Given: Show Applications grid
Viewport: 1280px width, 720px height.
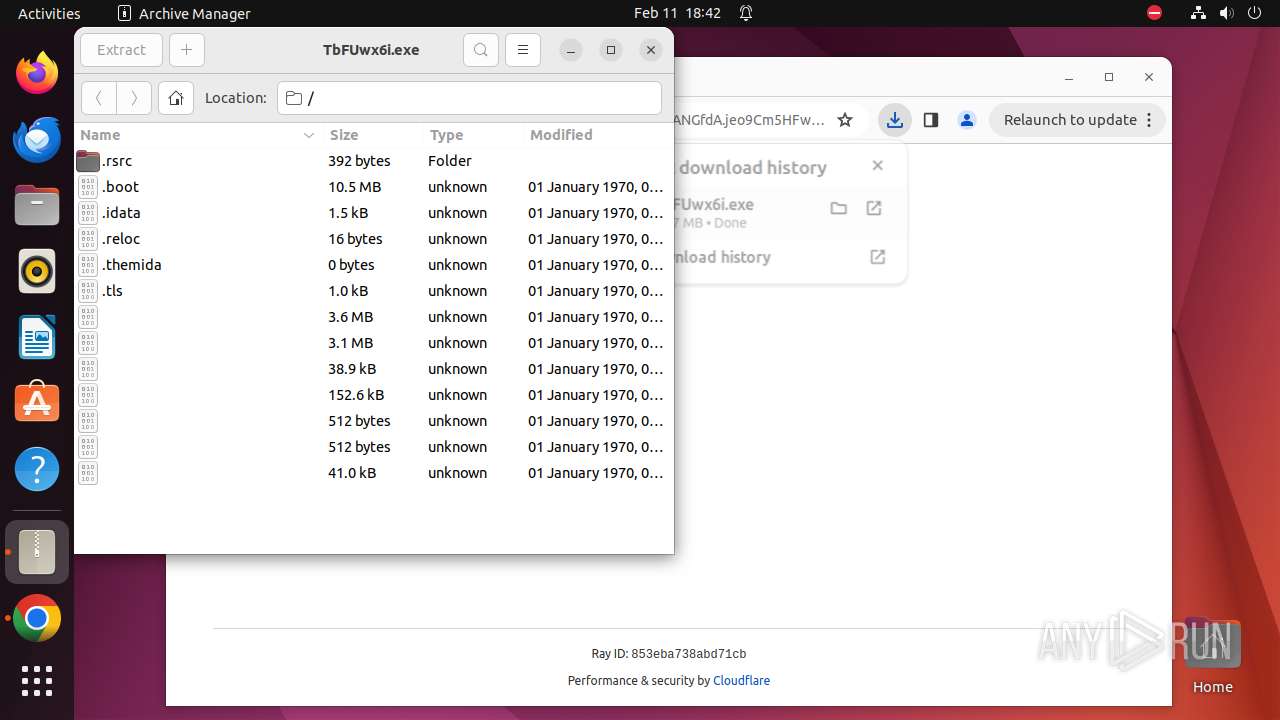Looking at the screenshot, I should point(37,681).
